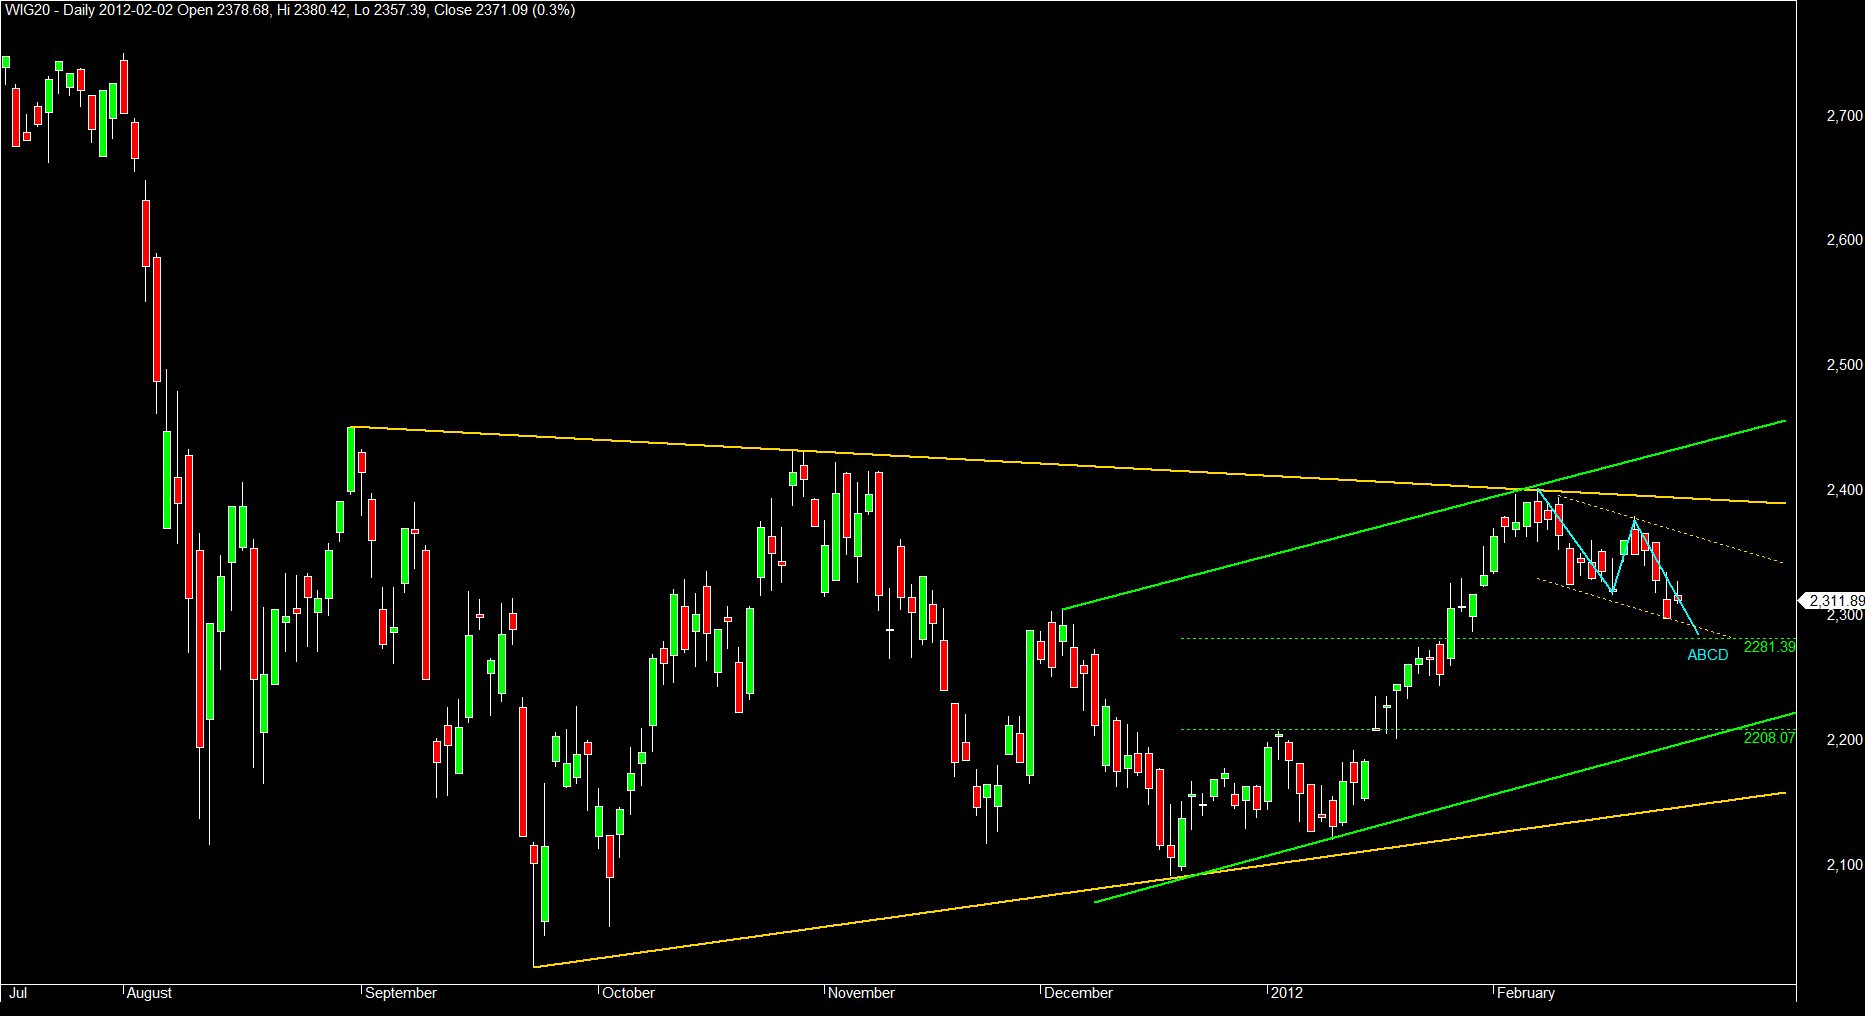Click the 2,700 price axis label
The width and height of the screenshot is (1865, 1016).
[1844, 116]
